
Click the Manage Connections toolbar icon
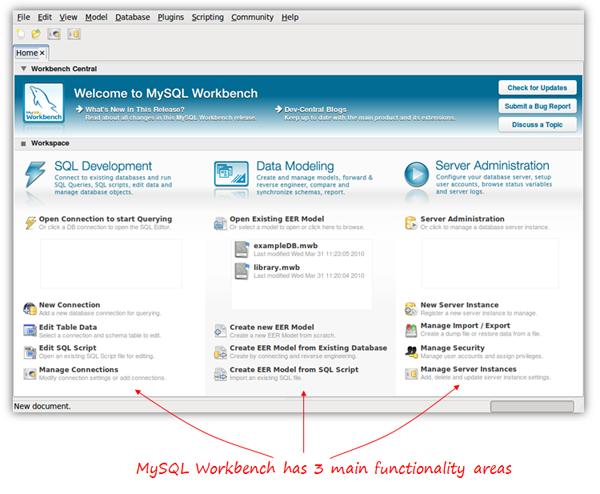(x=54, y=34)
